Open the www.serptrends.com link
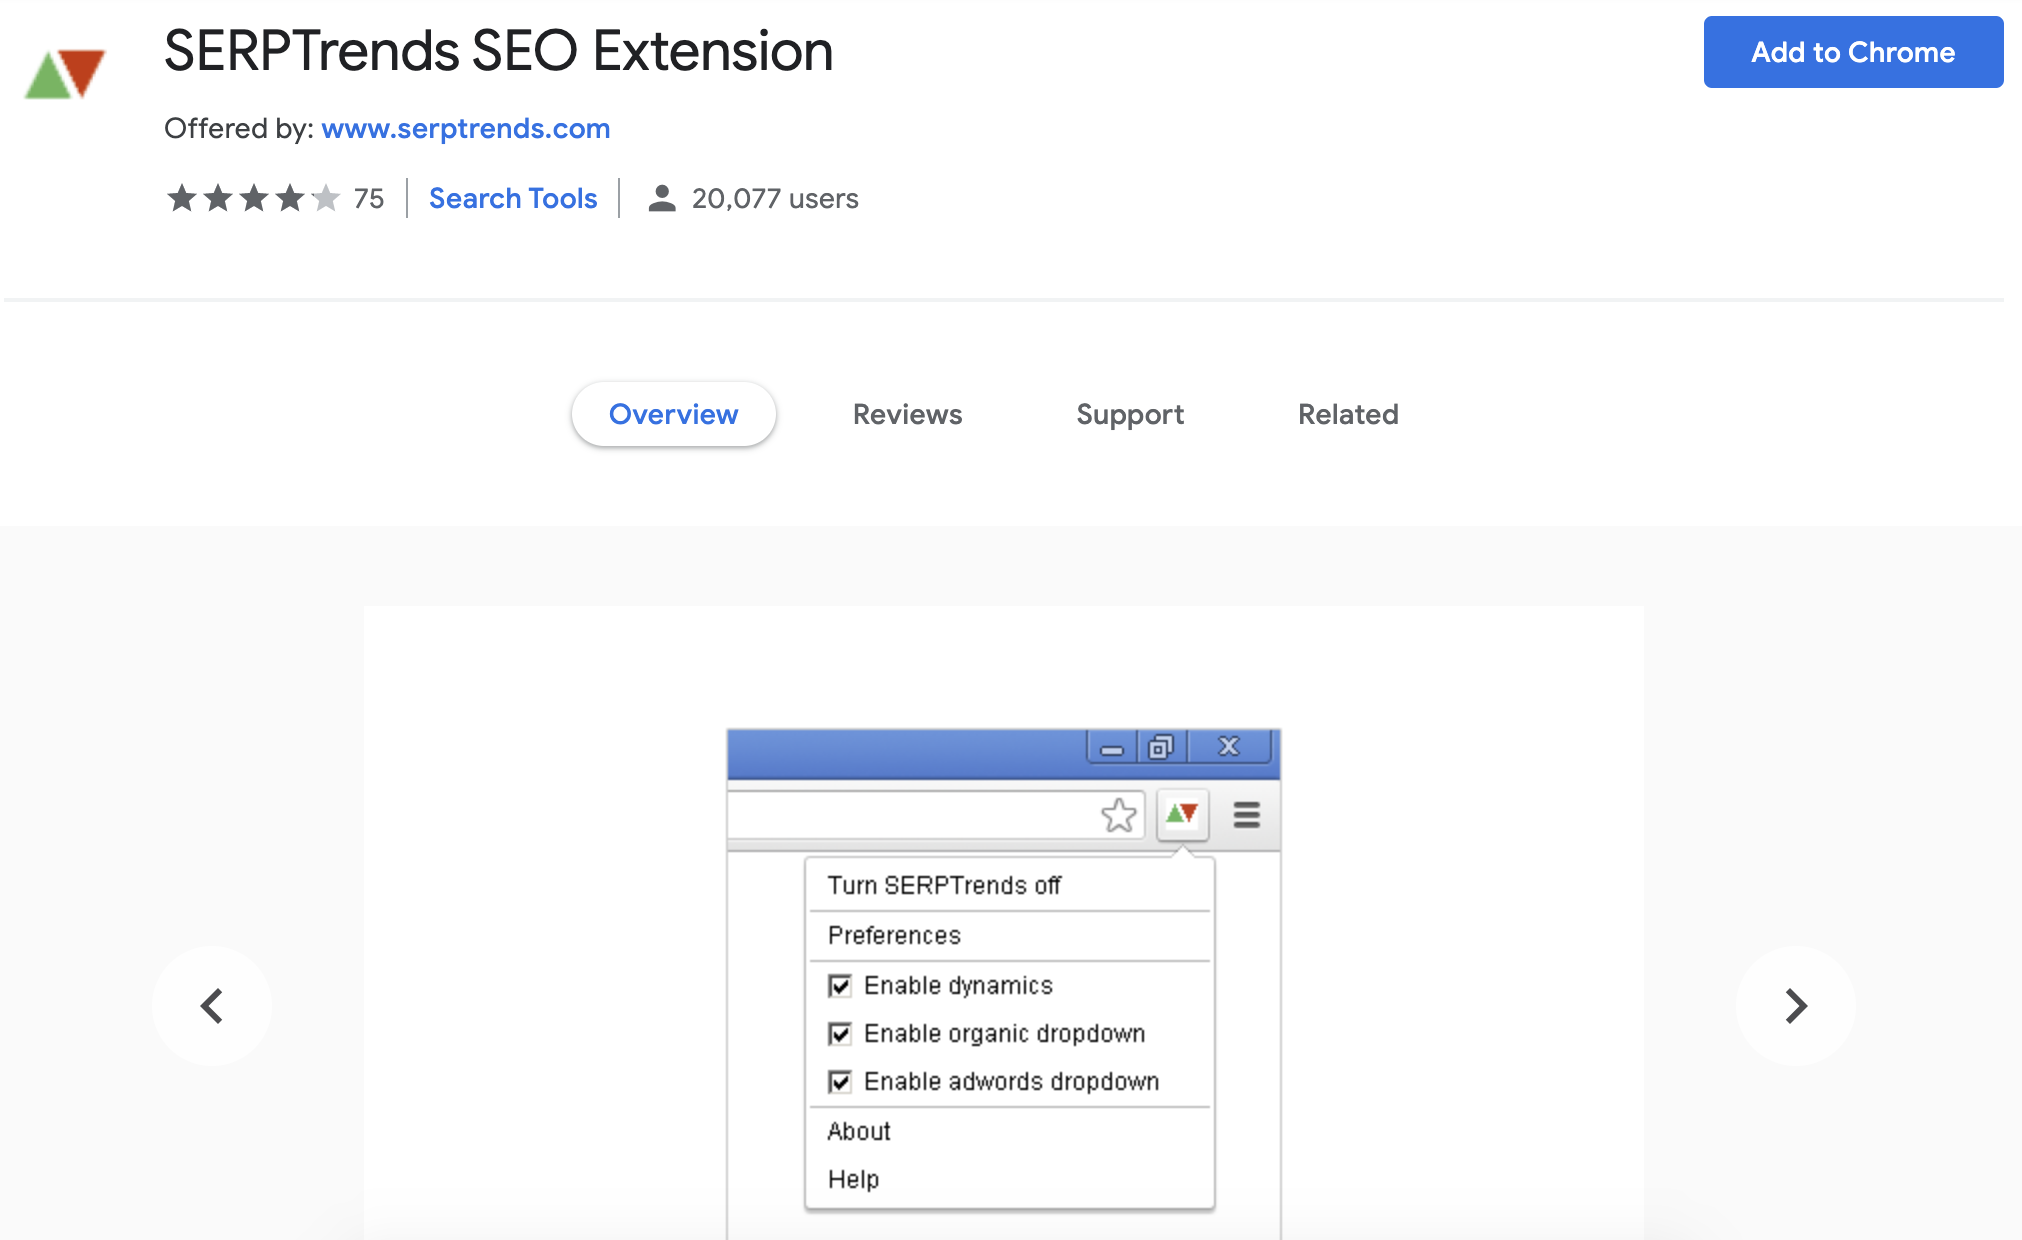 tap(466, 128)
